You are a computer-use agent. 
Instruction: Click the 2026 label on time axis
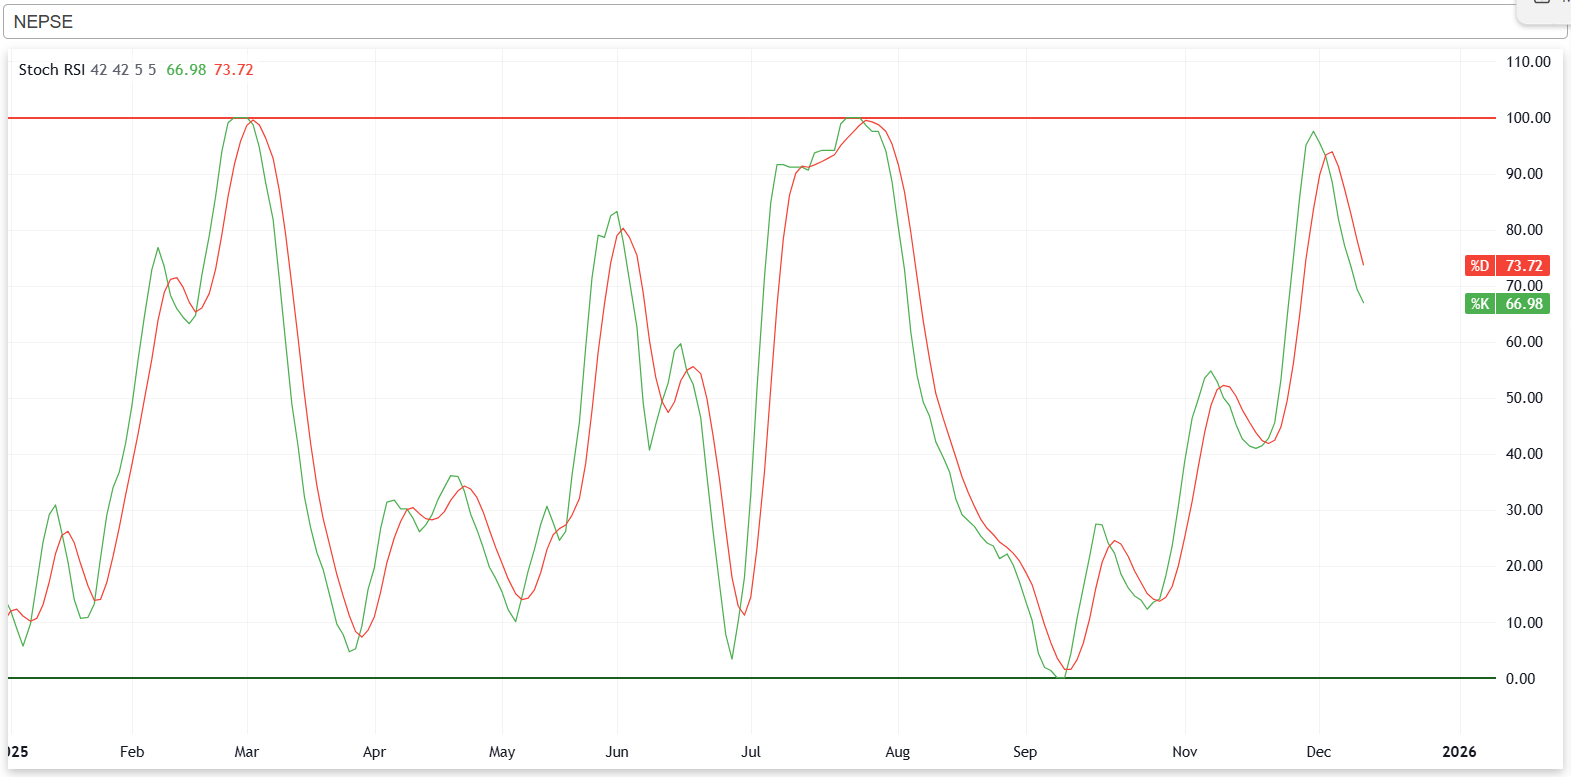(x=1459, y=752)
